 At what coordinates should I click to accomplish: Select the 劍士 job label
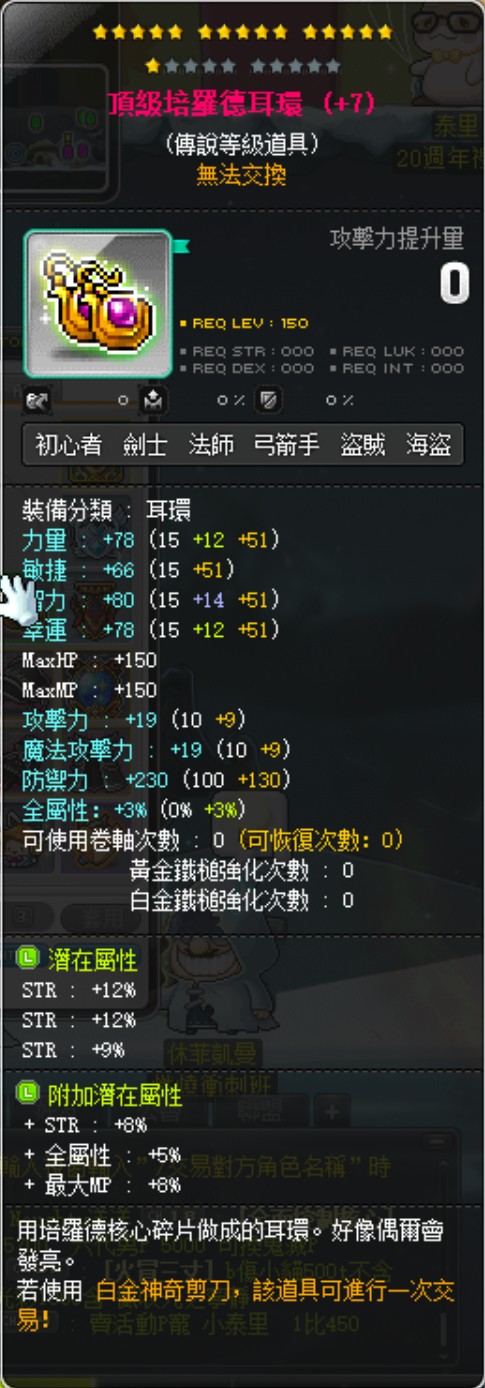tap(144, 445)
